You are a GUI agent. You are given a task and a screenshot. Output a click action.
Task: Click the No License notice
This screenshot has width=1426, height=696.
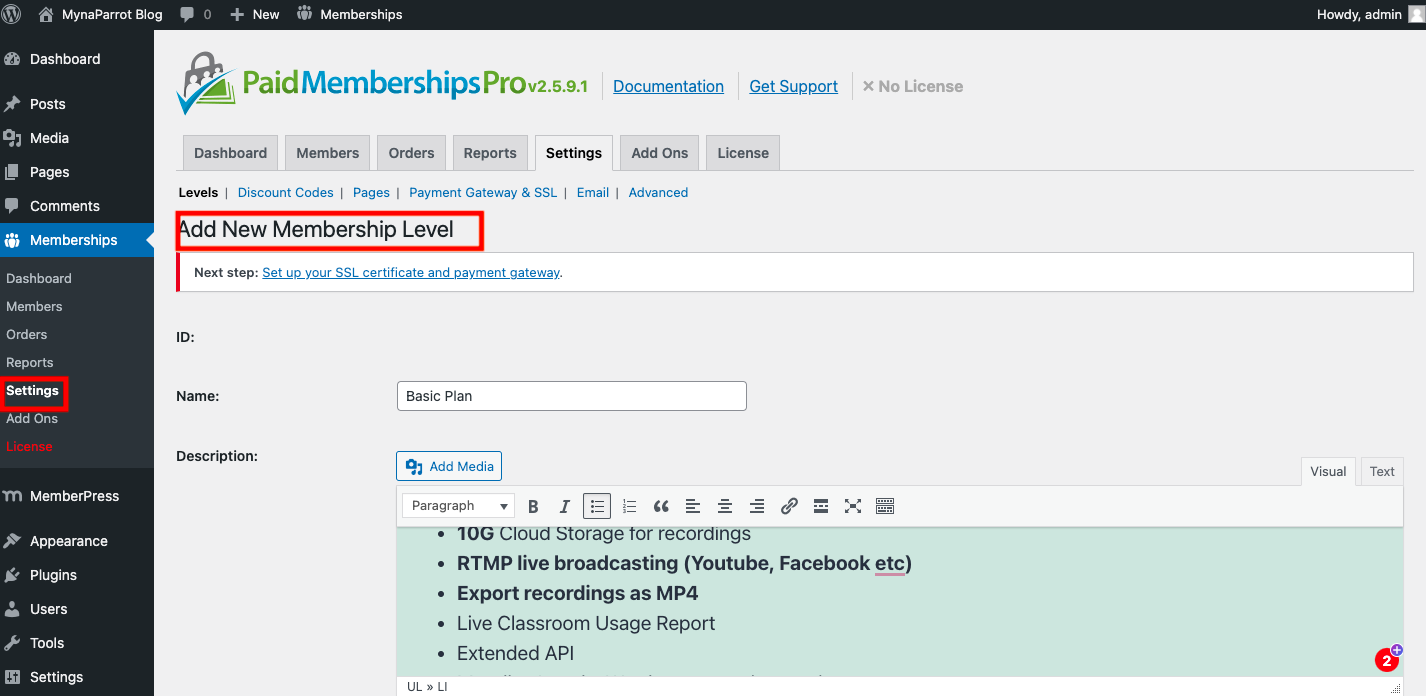pos(913,86)
